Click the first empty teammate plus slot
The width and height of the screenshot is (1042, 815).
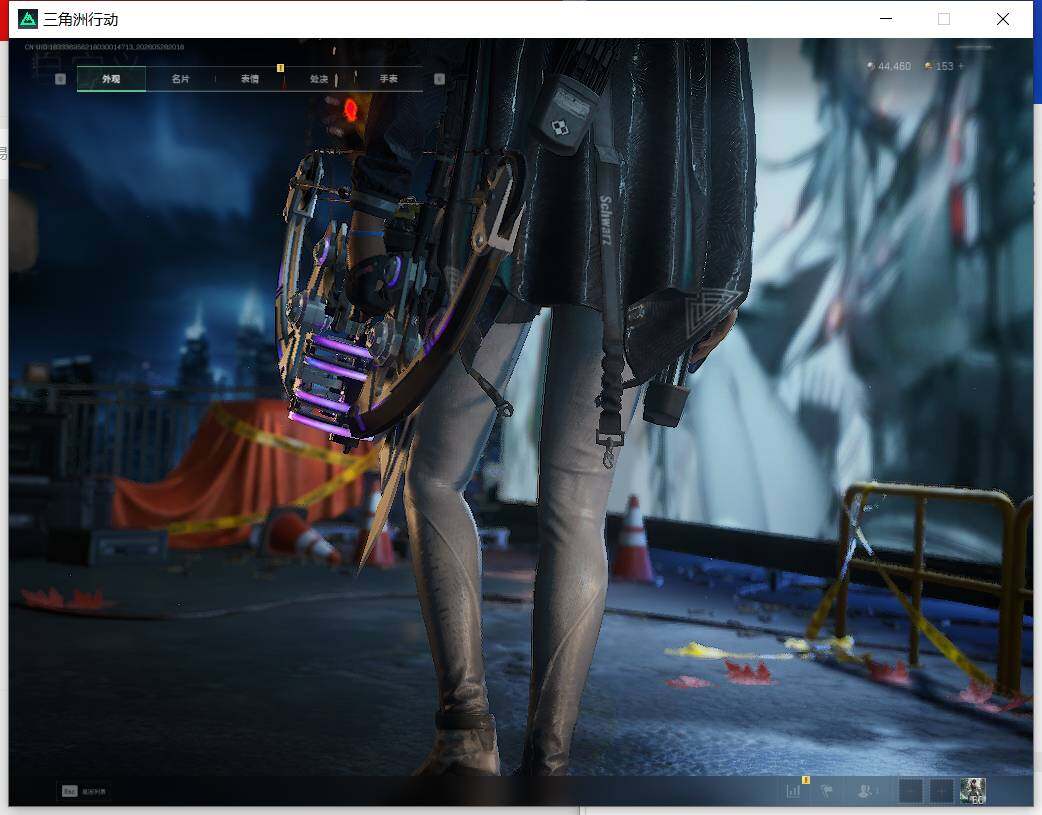(910, 791)
